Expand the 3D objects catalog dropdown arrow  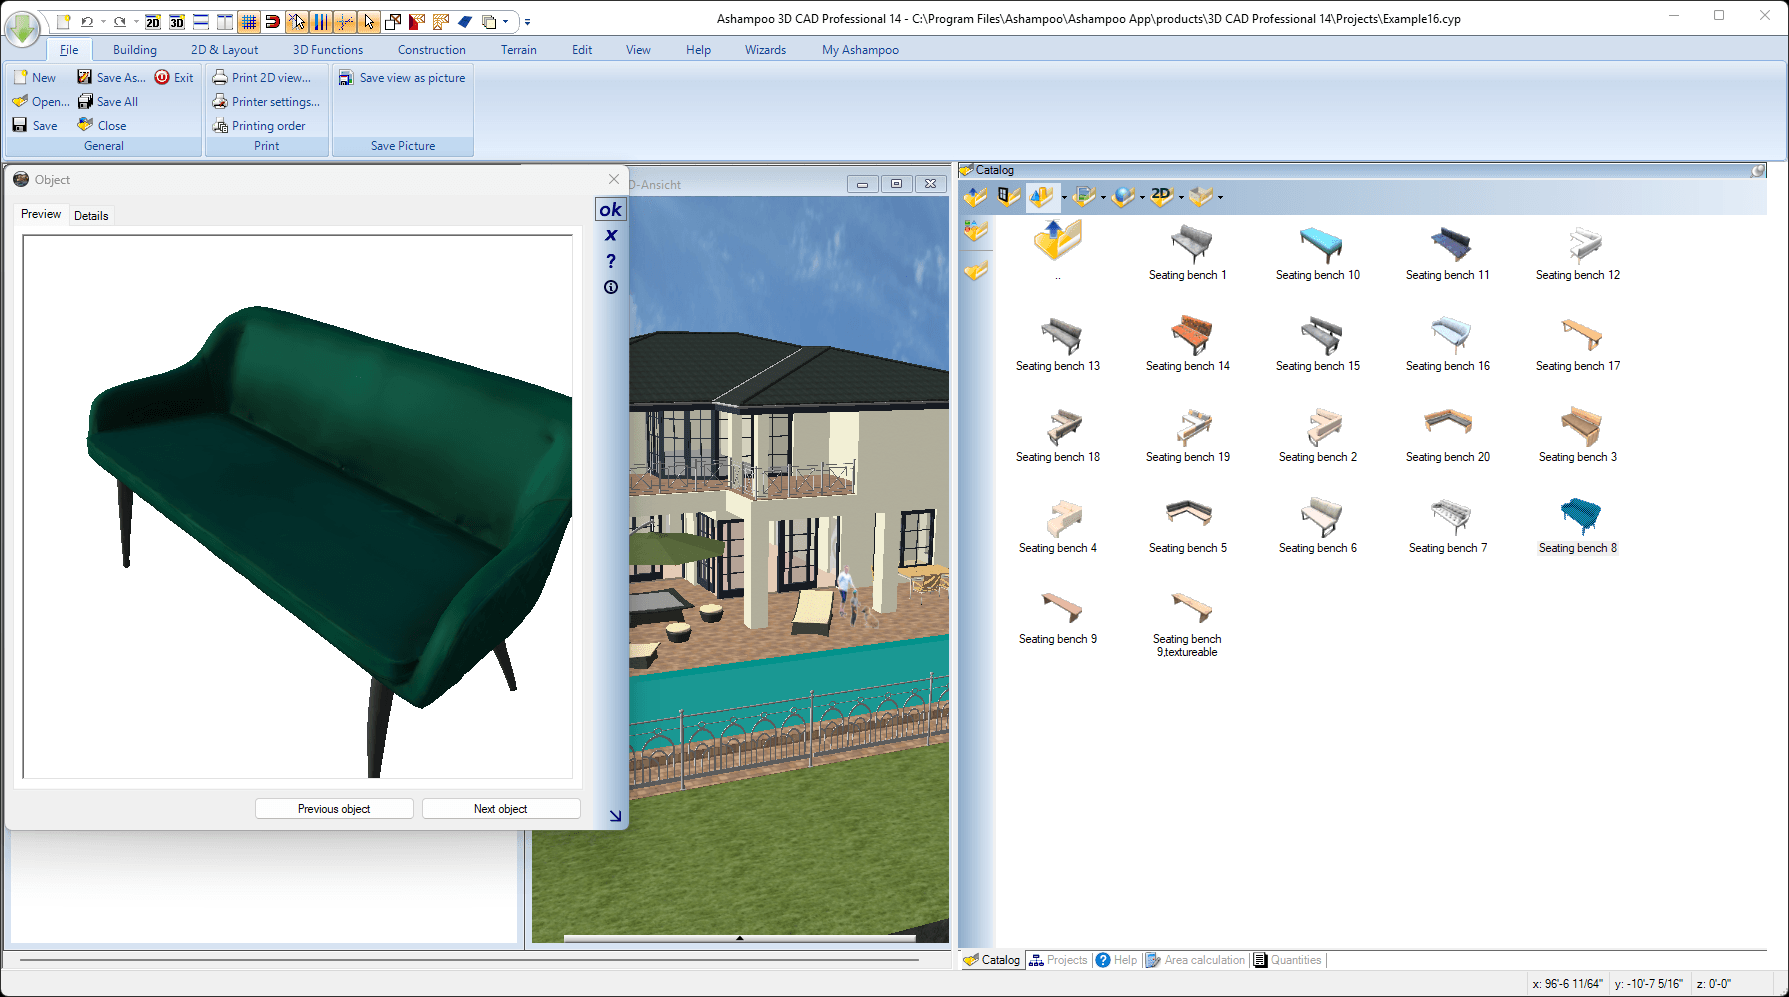pos(1063,197)
